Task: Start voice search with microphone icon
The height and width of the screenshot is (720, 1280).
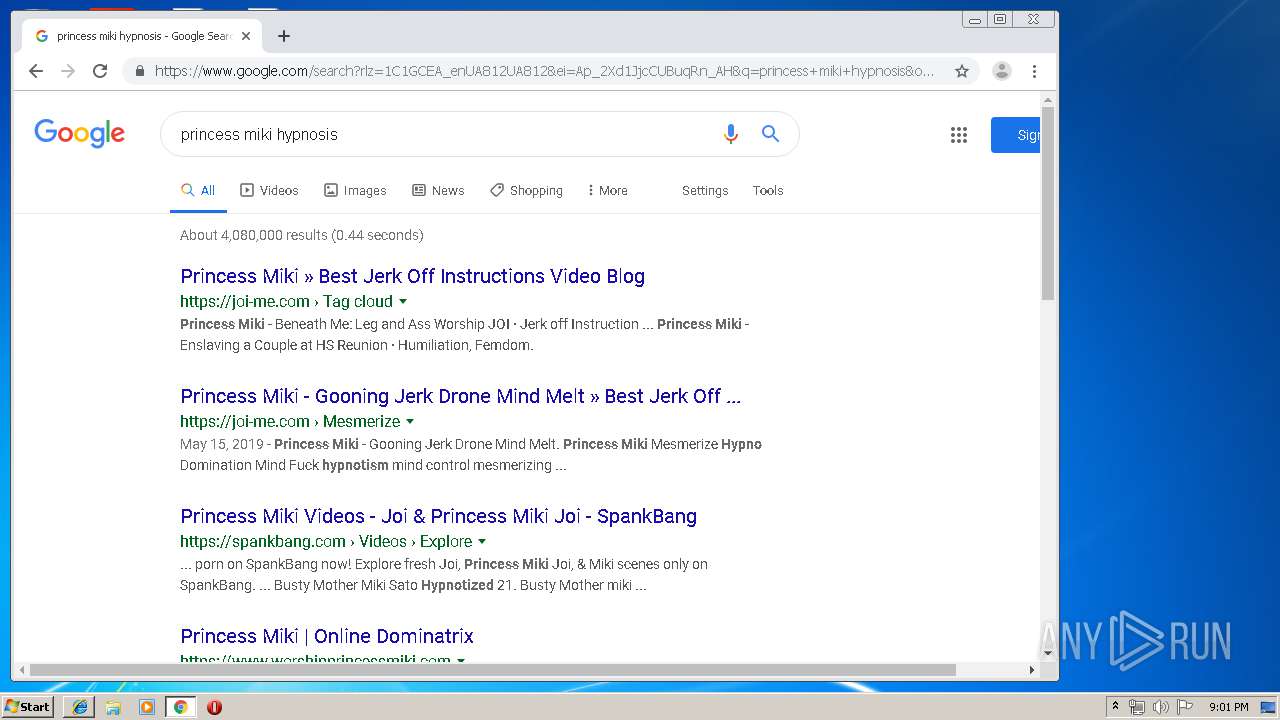Action: [x=731, y=134]
